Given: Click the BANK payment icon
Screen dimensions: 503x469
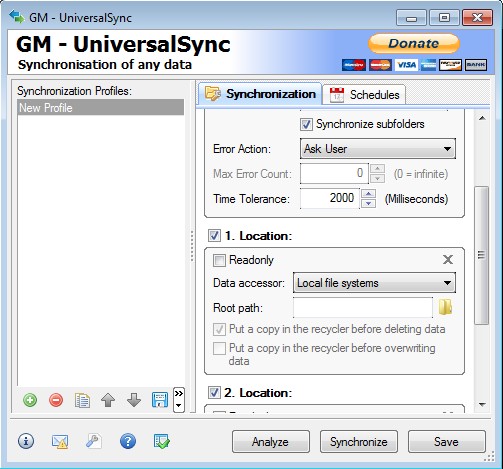Looking at the screenshot, I should (476, 65).
